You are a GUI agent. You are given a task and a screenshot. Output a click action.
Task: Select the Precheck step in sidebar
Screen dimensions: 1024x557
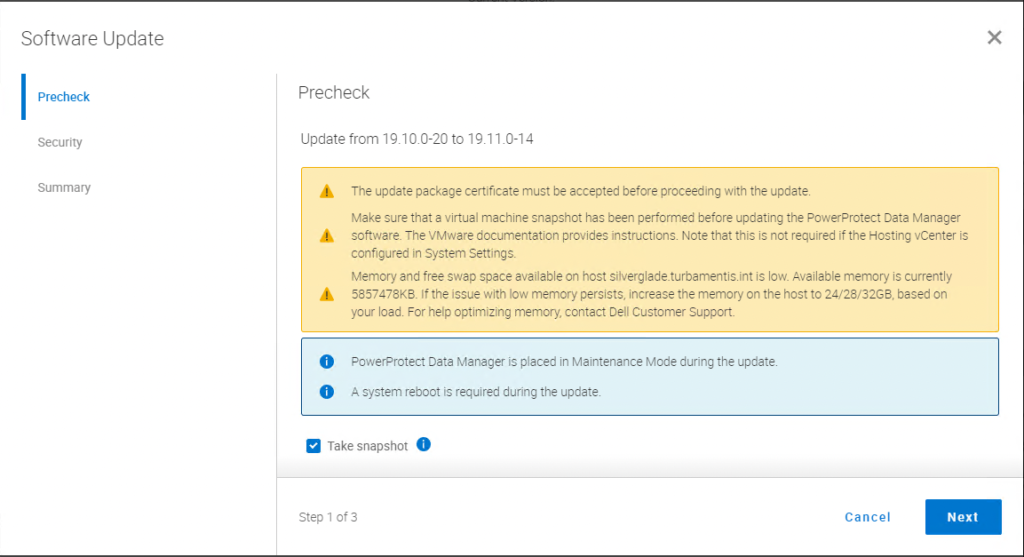(64, 97)
